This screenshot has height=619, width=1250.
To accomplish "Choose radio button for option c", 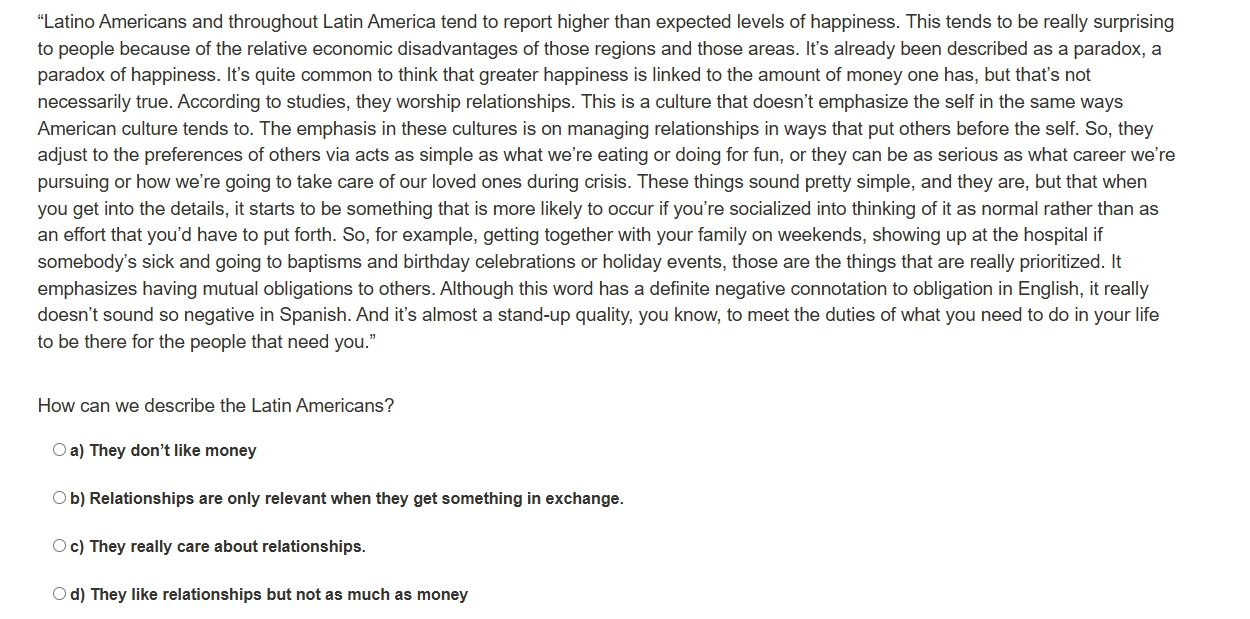I will (59, 546).
